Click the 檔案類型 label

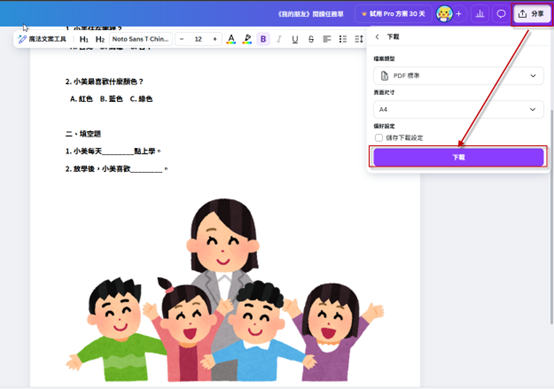click(x=384, y=59)
